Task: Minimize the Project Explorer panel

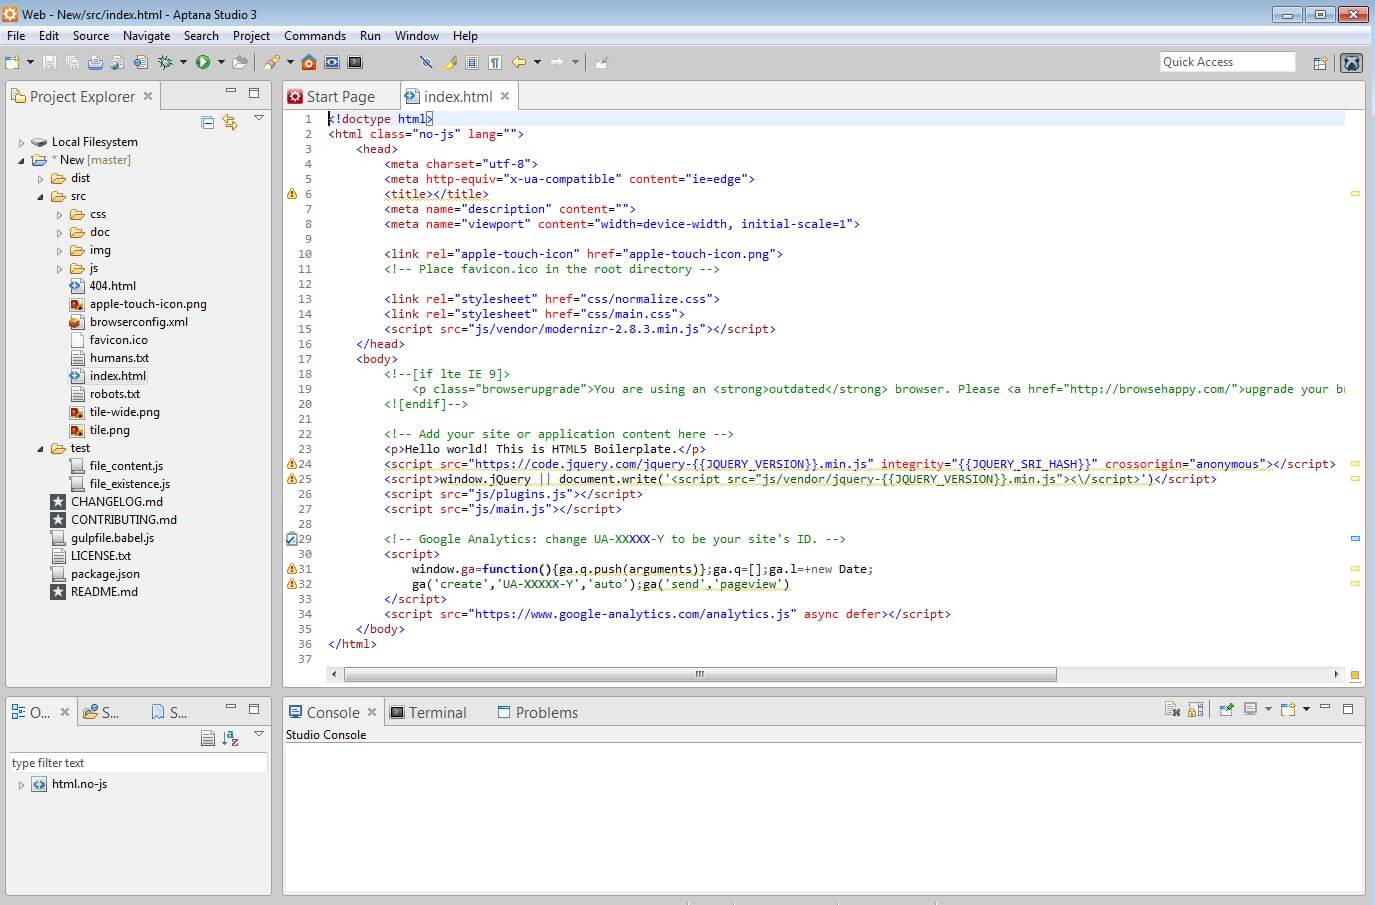Action: click(x=231, y=92)
